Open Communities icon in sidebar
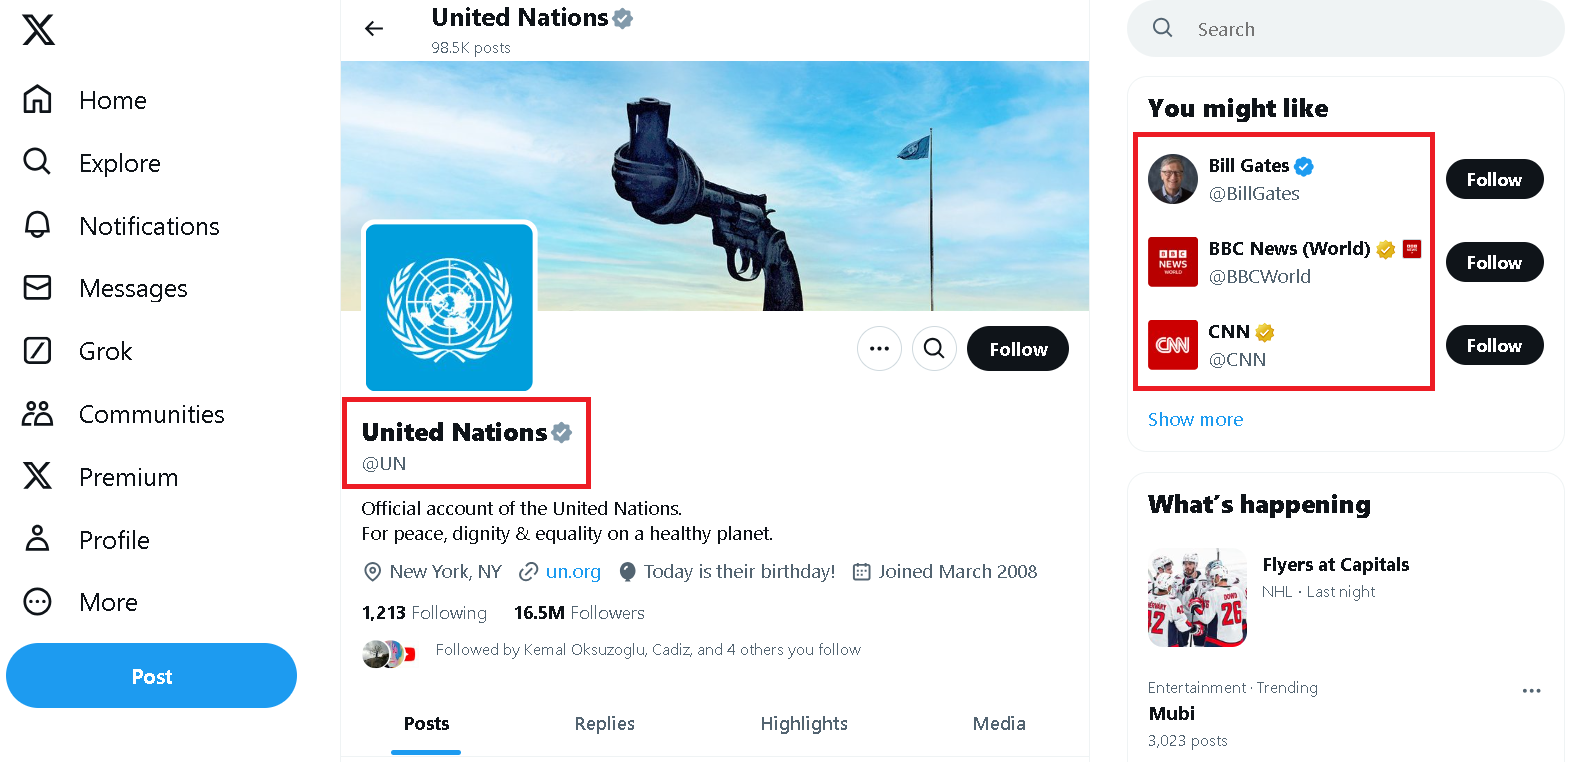The image size is (1581, 762). coord(37,413)
